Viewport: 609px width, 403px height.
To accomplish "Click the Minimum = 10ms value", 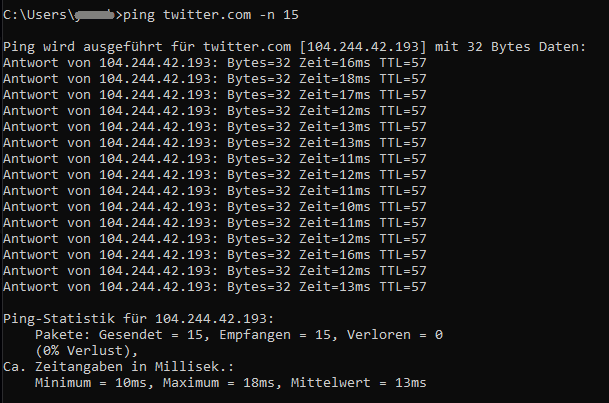I will 91,383.
